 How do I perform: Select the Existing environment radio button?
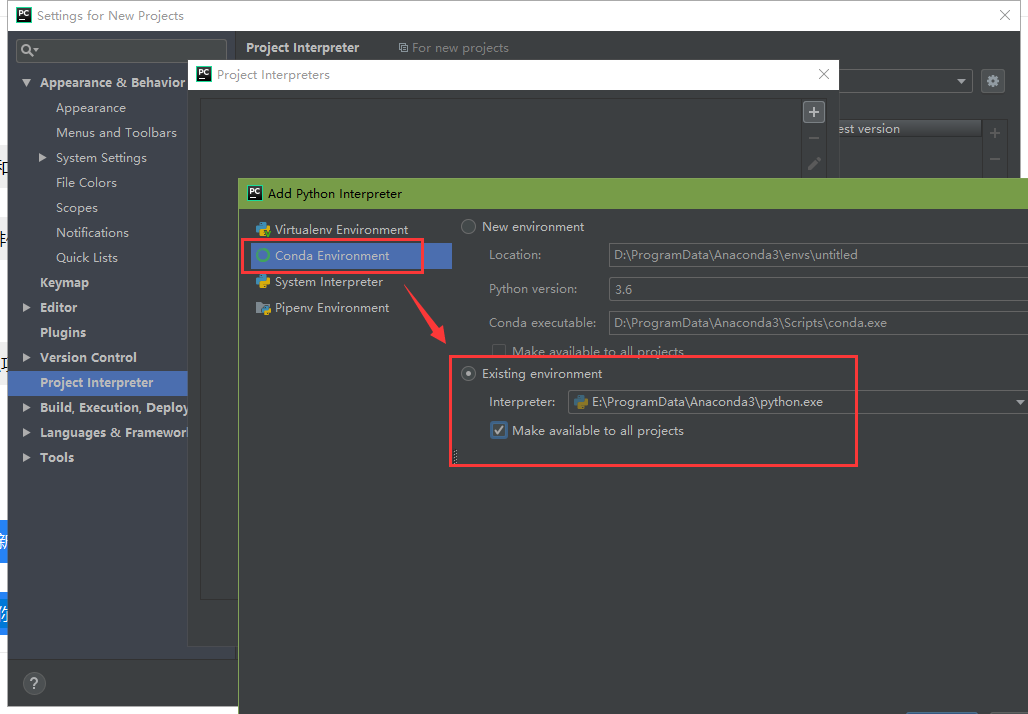(468, 374)
